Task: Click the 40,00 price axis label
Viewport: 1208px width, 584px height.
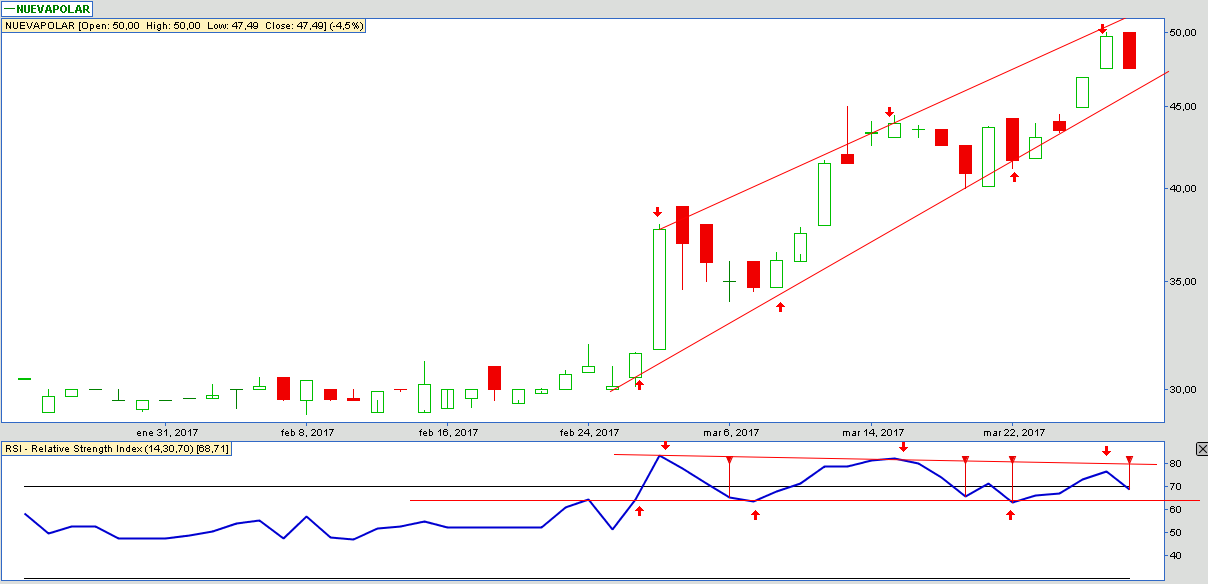Action: click(1183, 188)
